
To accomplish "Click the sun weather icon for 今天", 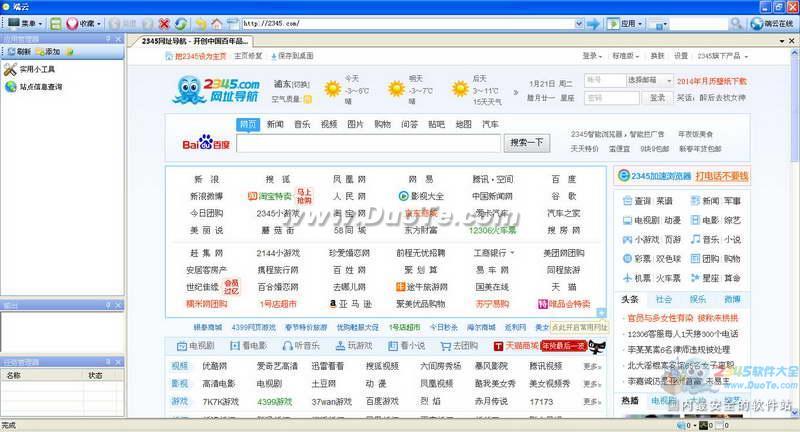I will pyautogui.click(x=333, y=89).
